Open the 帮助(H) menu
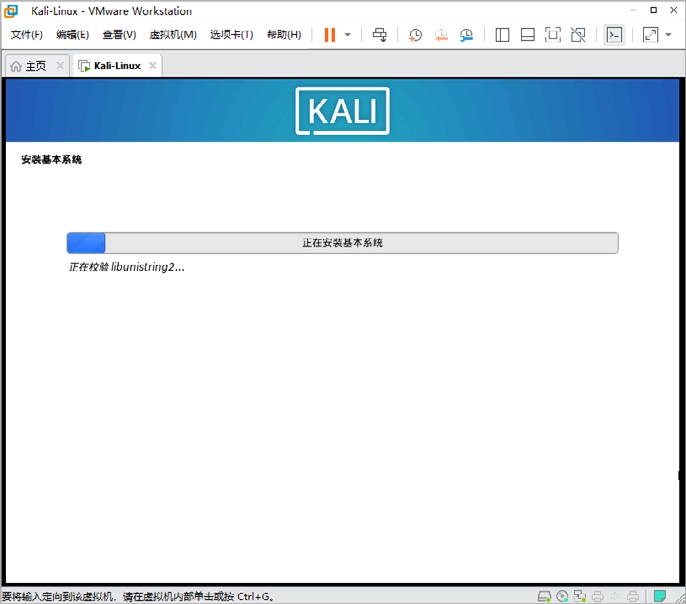The image size is (686, 604). pyautogui.click(x=284, y=35)
